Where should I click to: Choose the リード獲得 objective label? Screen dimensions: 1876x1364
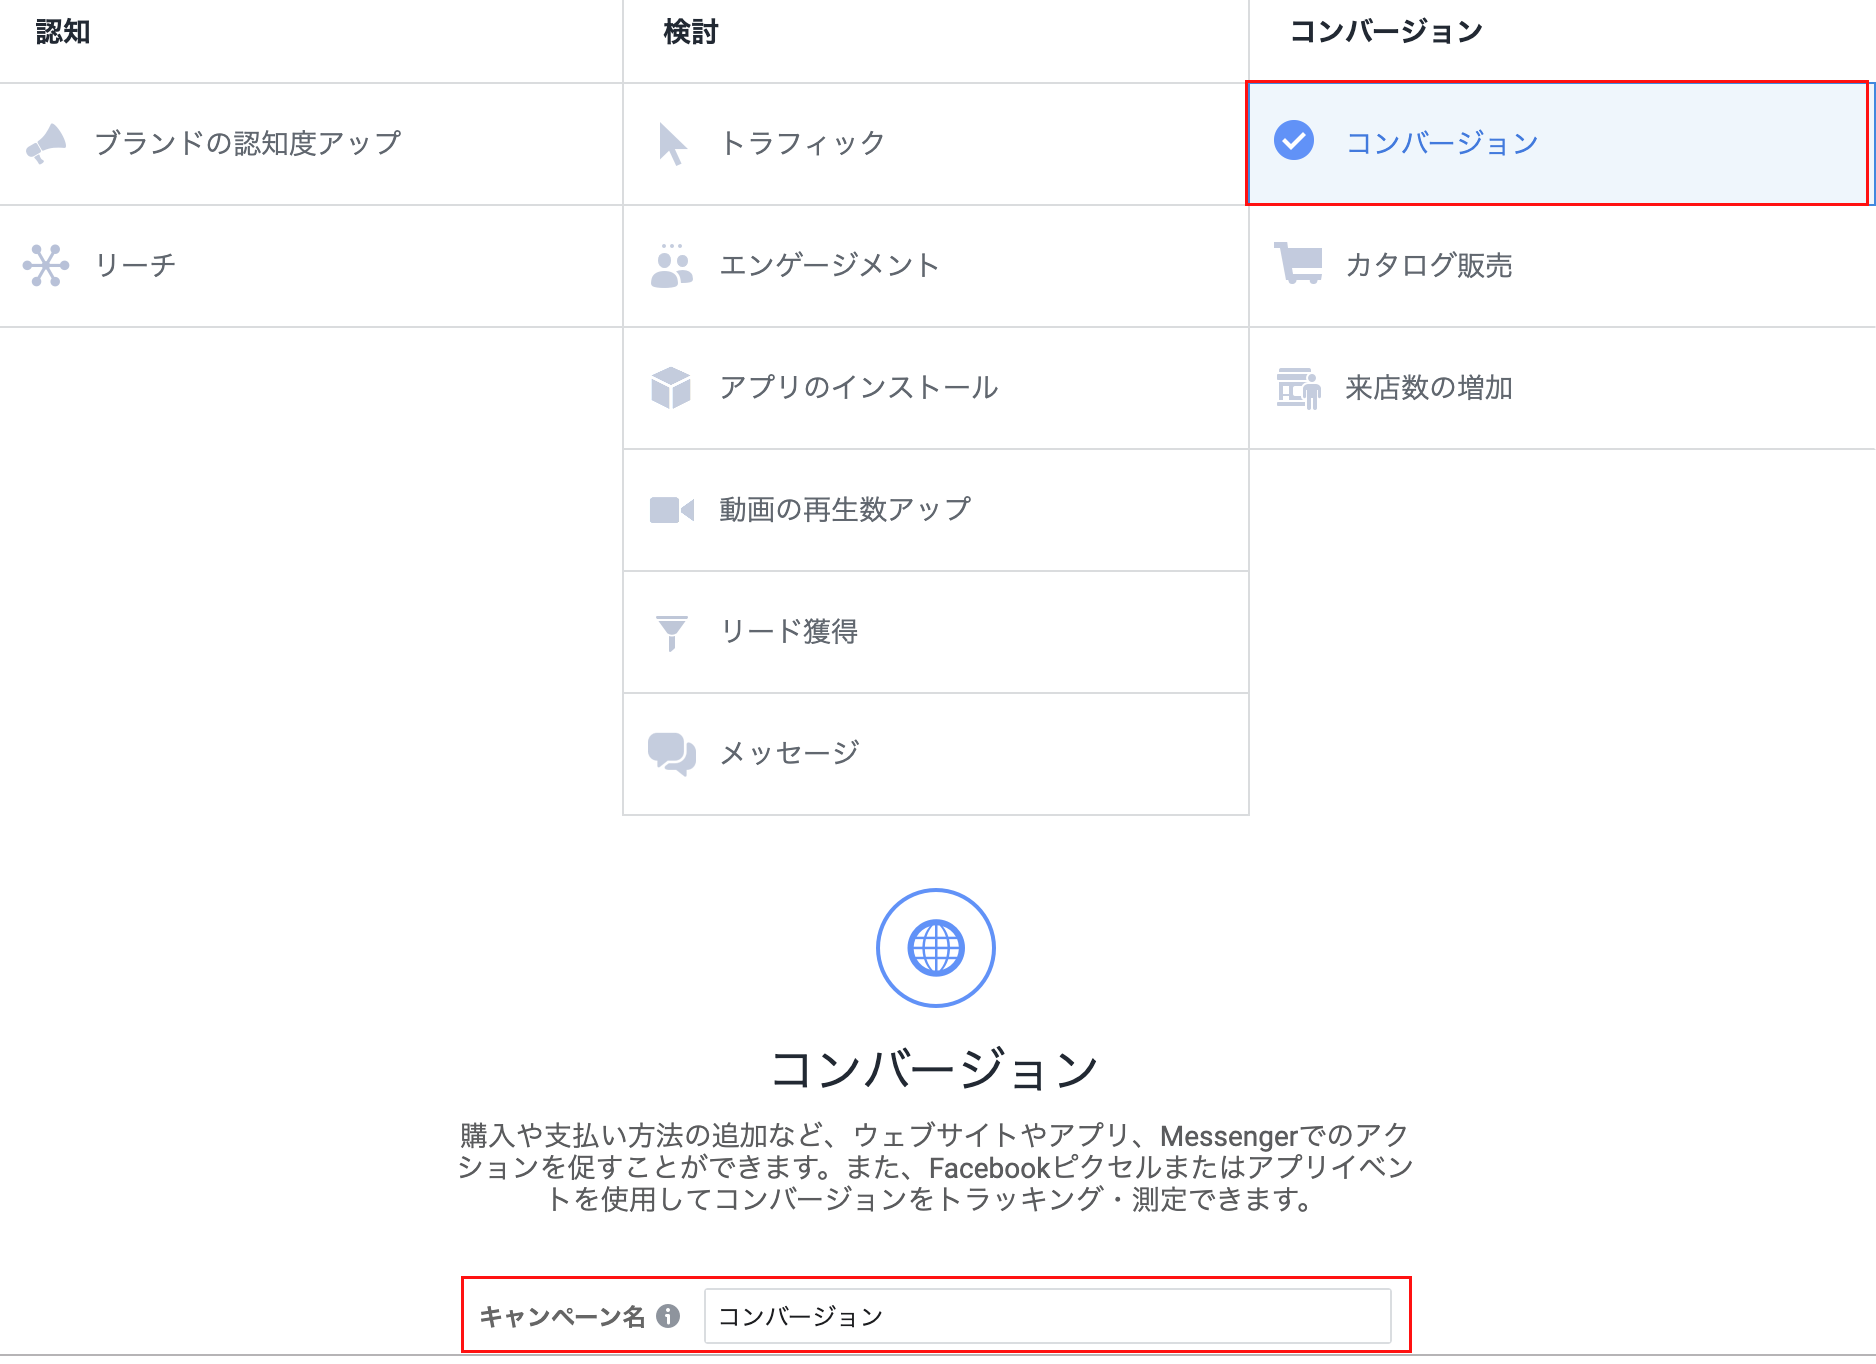point(789,632)
